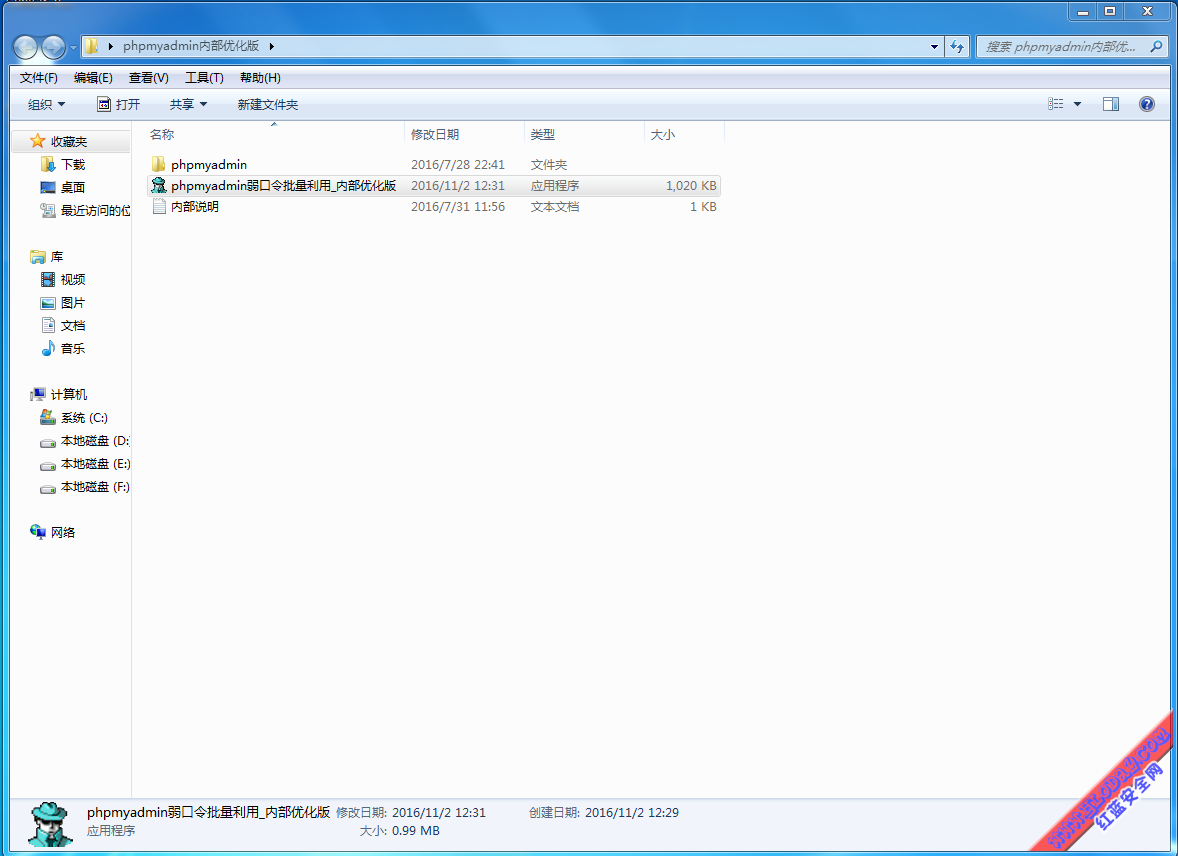Click 大小: 0.99 MB in details pane
Screen dimensions: 1178x856
pyautogui.click(x=399, y=830)
